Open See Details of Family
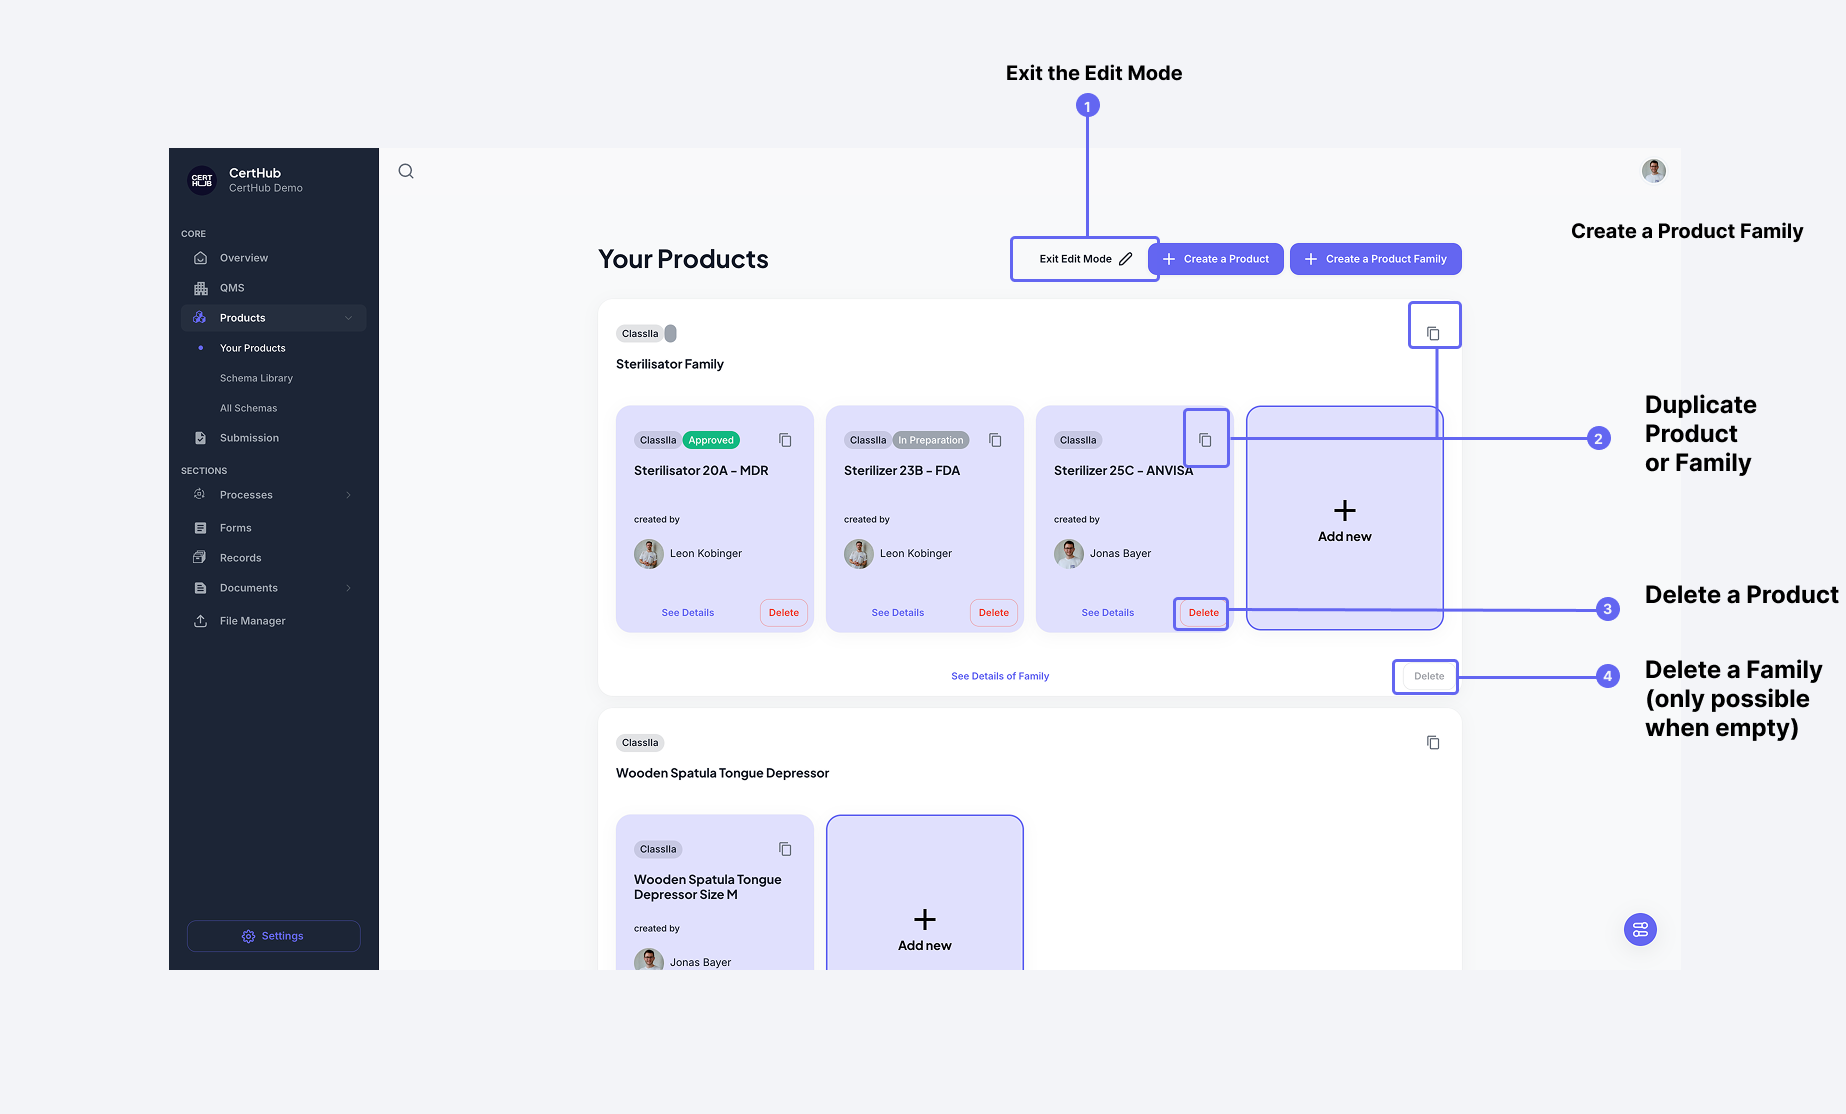1846x1114 pixels. point(1000,675)
